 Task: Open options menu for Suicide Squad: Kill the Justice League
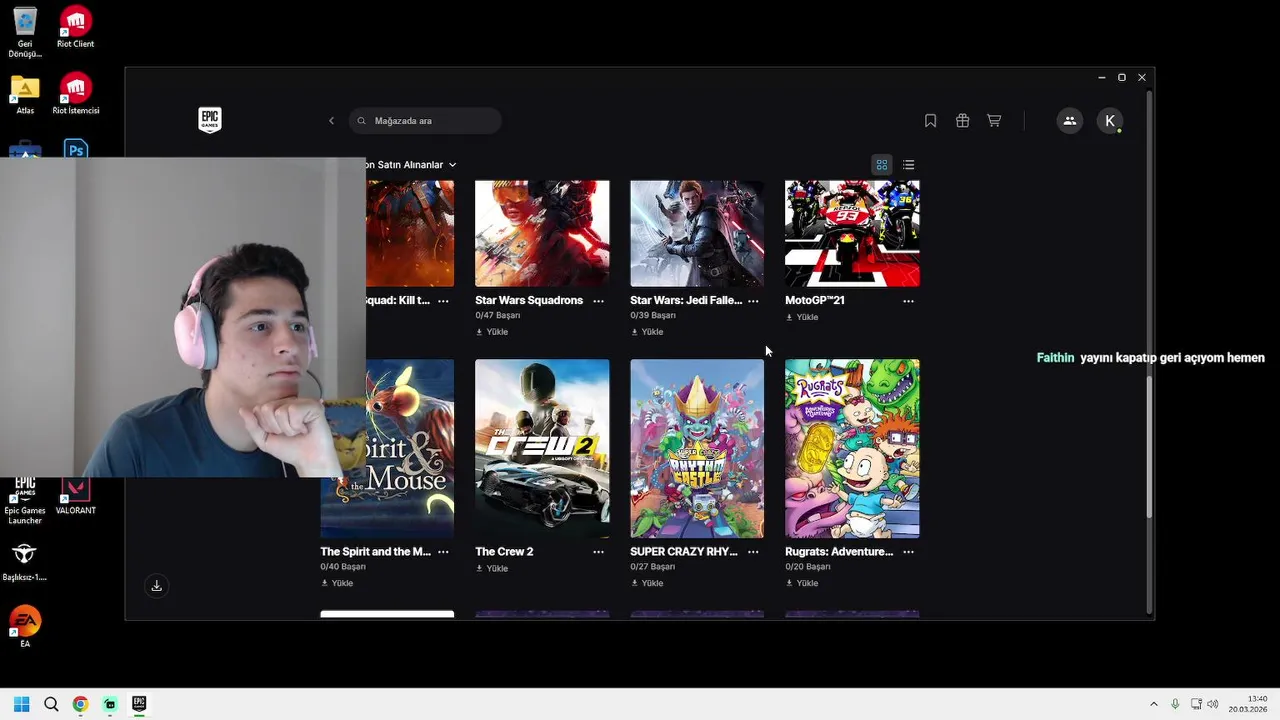[x=443, y=301]
